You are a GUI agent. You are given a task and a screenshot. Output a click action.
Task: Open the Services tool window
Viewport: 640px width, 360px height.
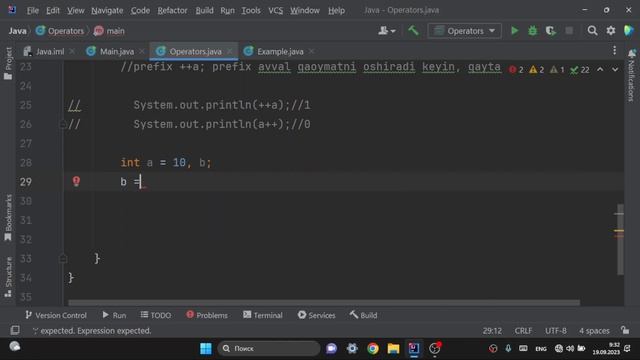tap(316, 315)
